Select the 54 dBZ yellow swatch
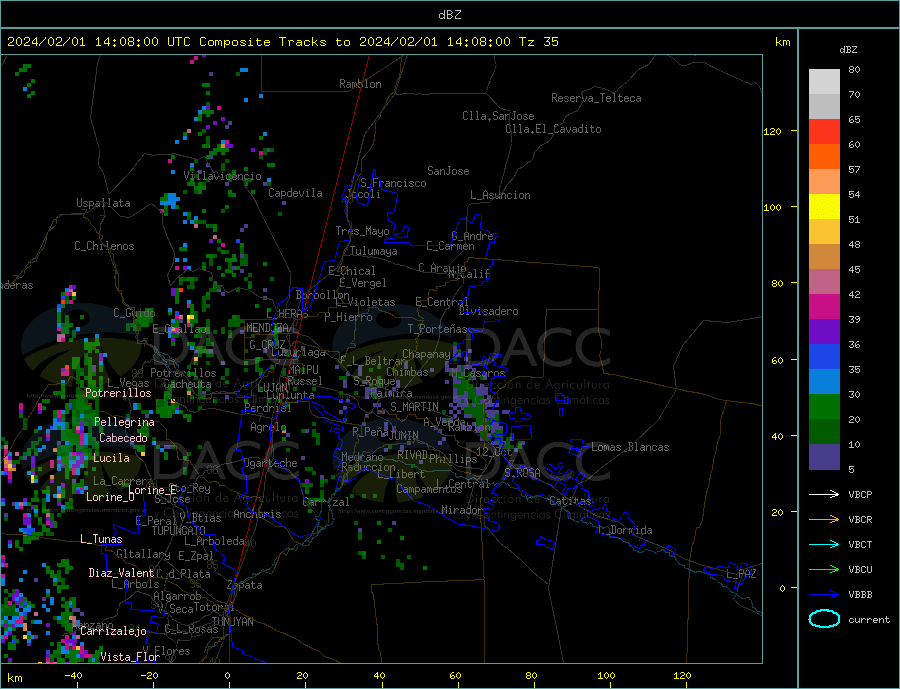The image size is (900, 689). pos(824,207)
